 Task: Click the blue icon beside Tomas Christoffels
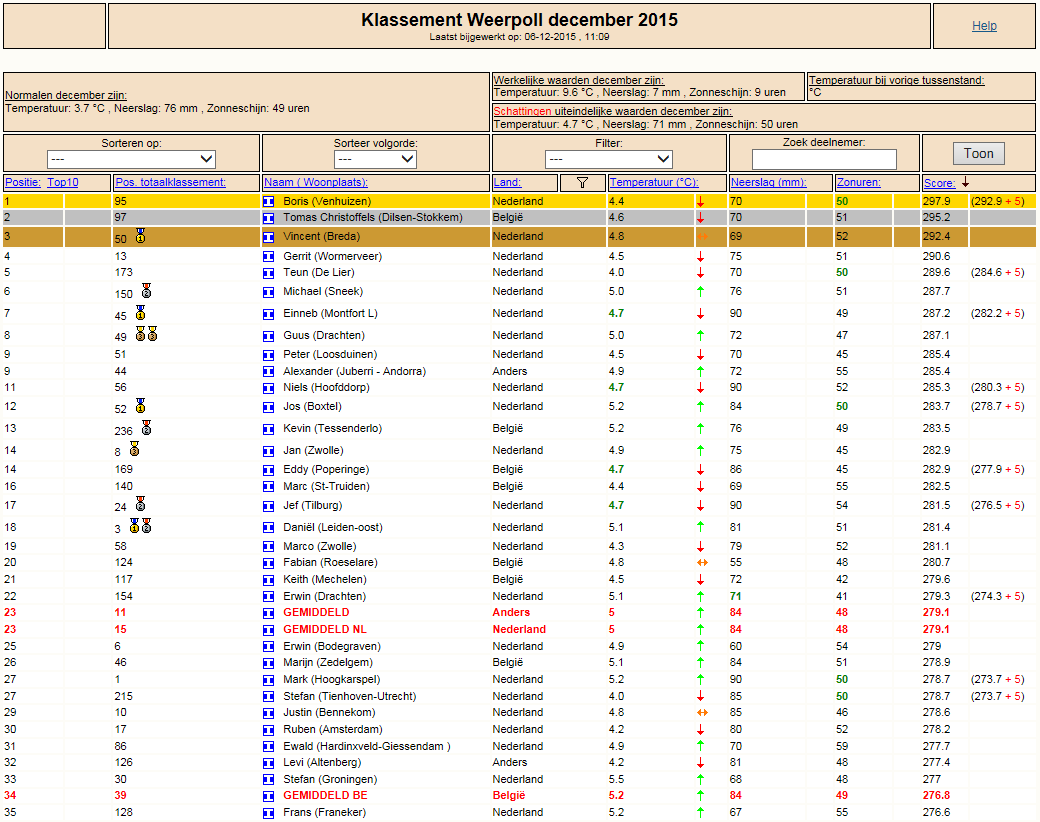(x=269, y=218)
